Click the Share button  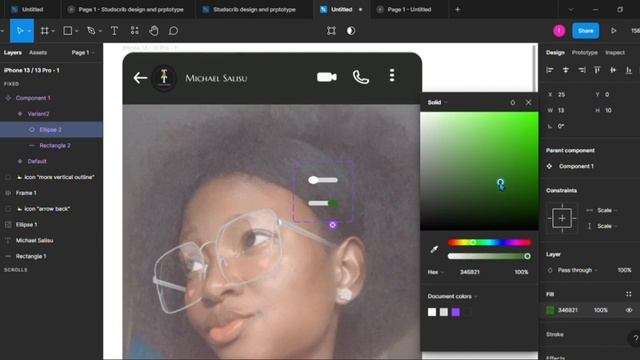[585, 31]
